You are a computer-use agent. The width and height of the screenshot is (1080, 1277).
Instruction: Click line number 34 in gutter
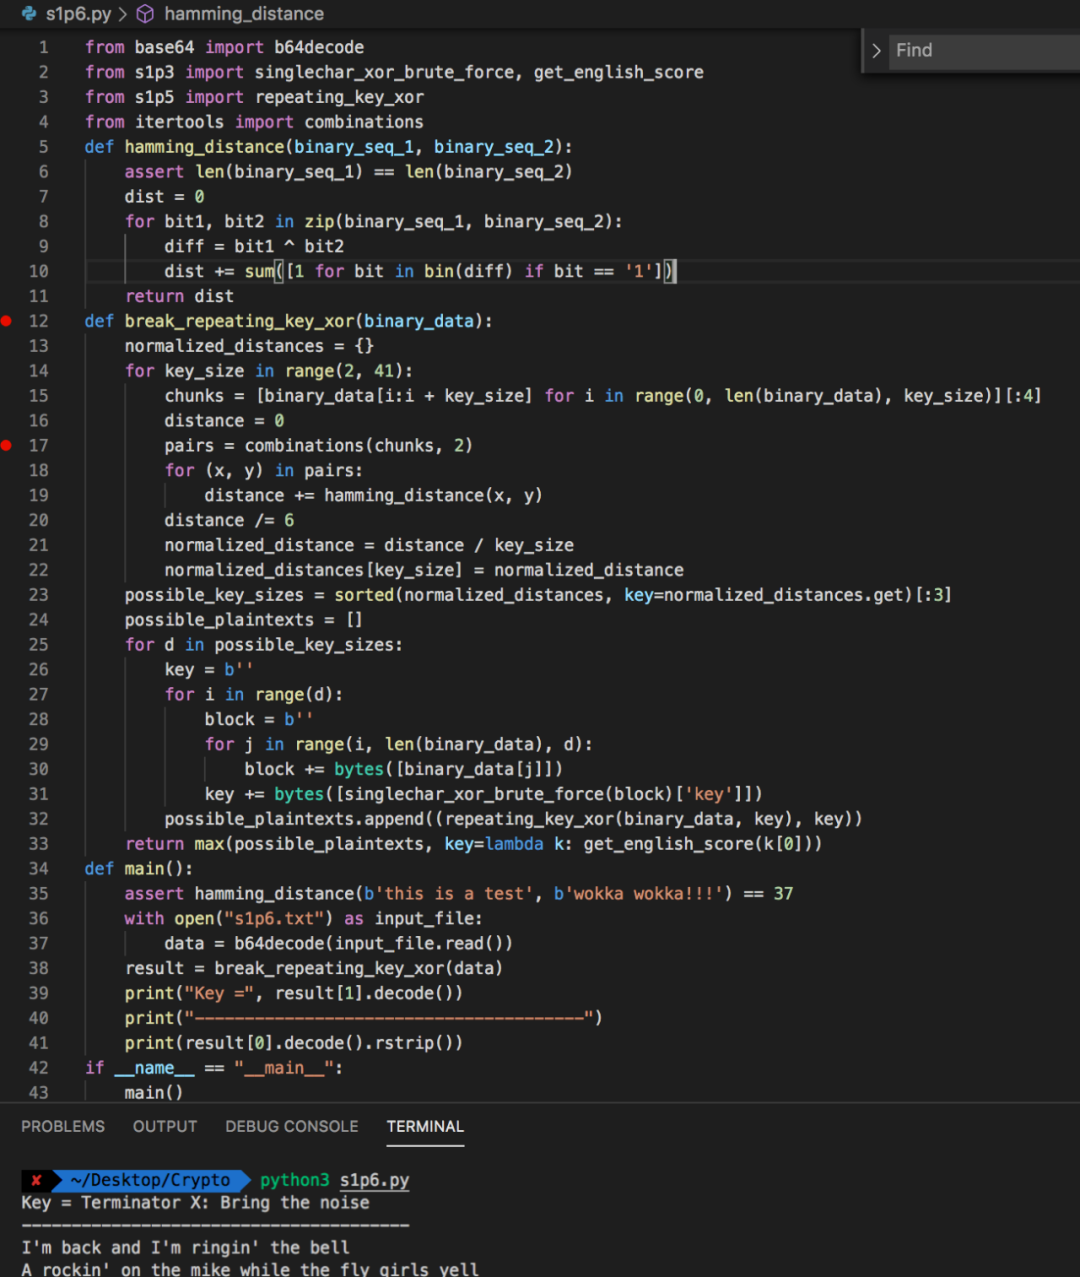[x=38, y=868]
